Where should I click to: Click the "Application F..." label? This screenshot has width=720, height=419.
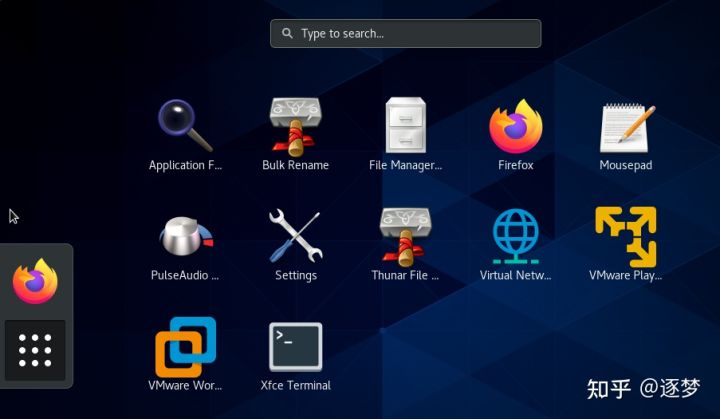pos(186,166)
